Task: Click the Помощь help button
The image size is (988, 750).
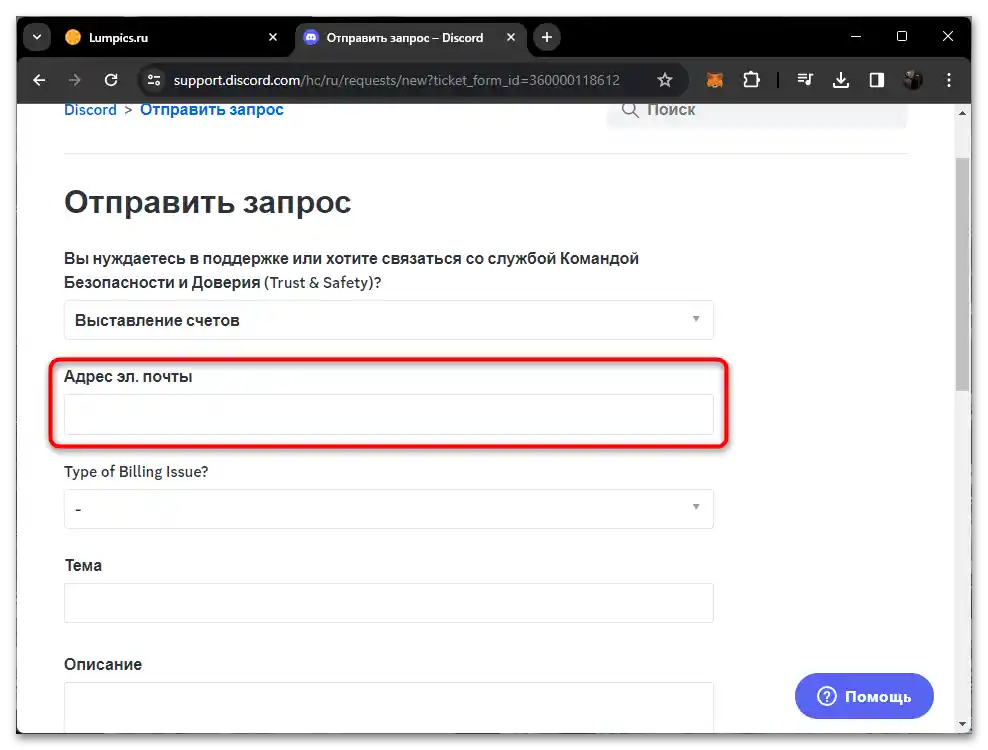Action: [x=863, y=696]
